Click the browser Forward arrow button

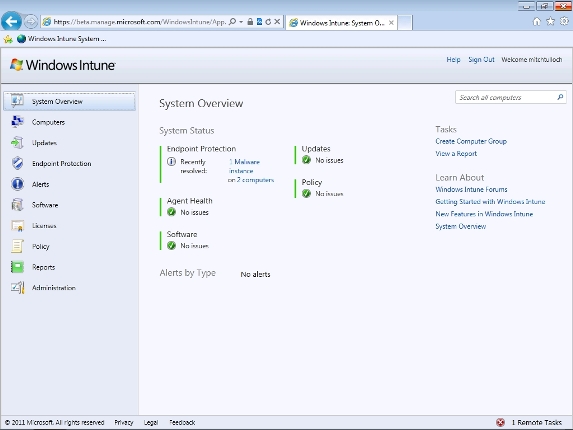[31, 22]
